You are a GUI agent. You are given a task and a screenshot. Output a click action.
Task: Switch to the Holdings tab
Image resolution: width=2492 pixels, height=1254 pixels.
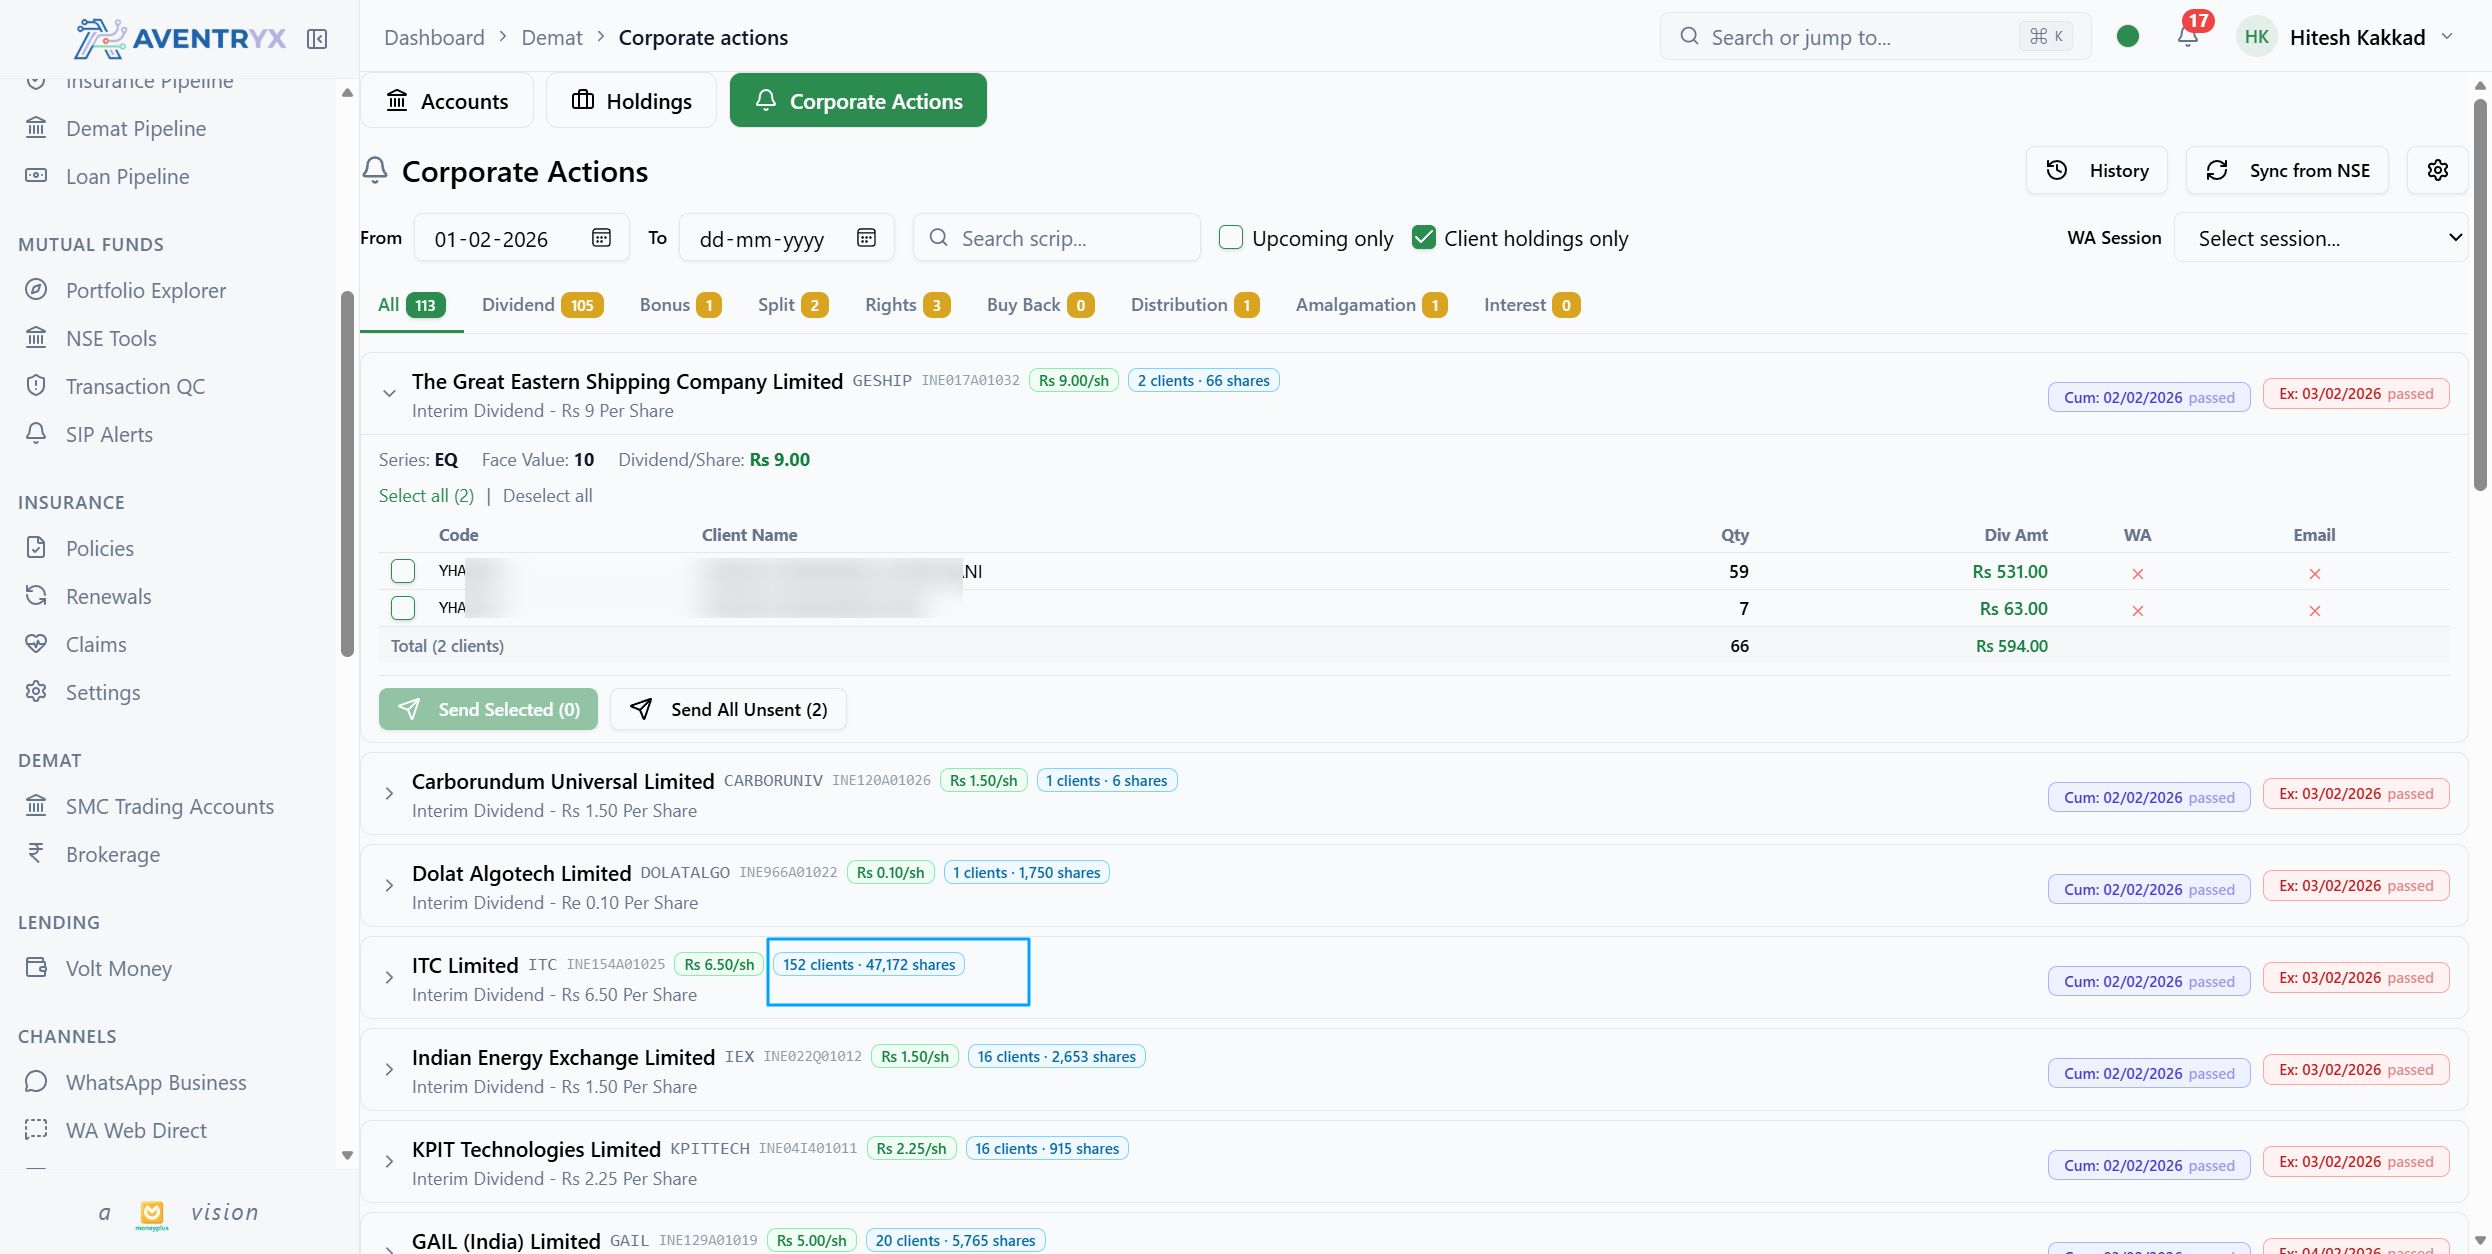631,101
